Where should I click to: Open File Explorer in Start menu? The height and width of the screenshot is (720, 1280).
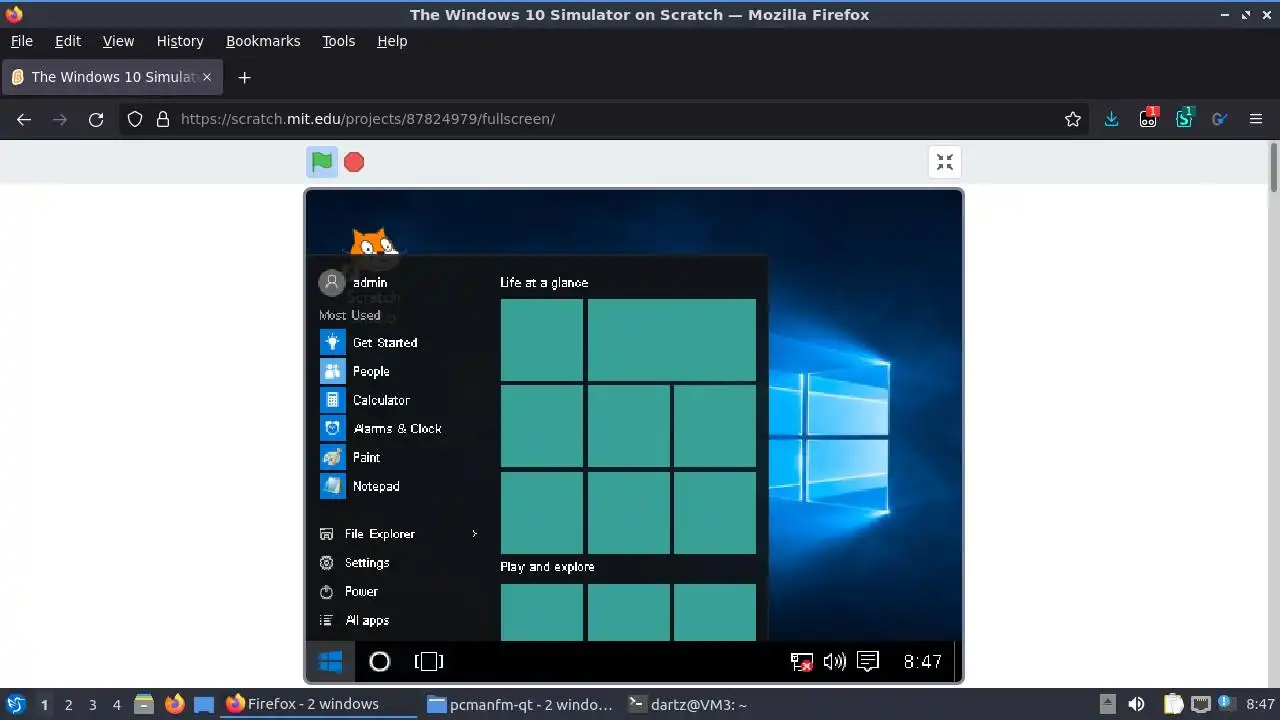(x=379, y=534)
